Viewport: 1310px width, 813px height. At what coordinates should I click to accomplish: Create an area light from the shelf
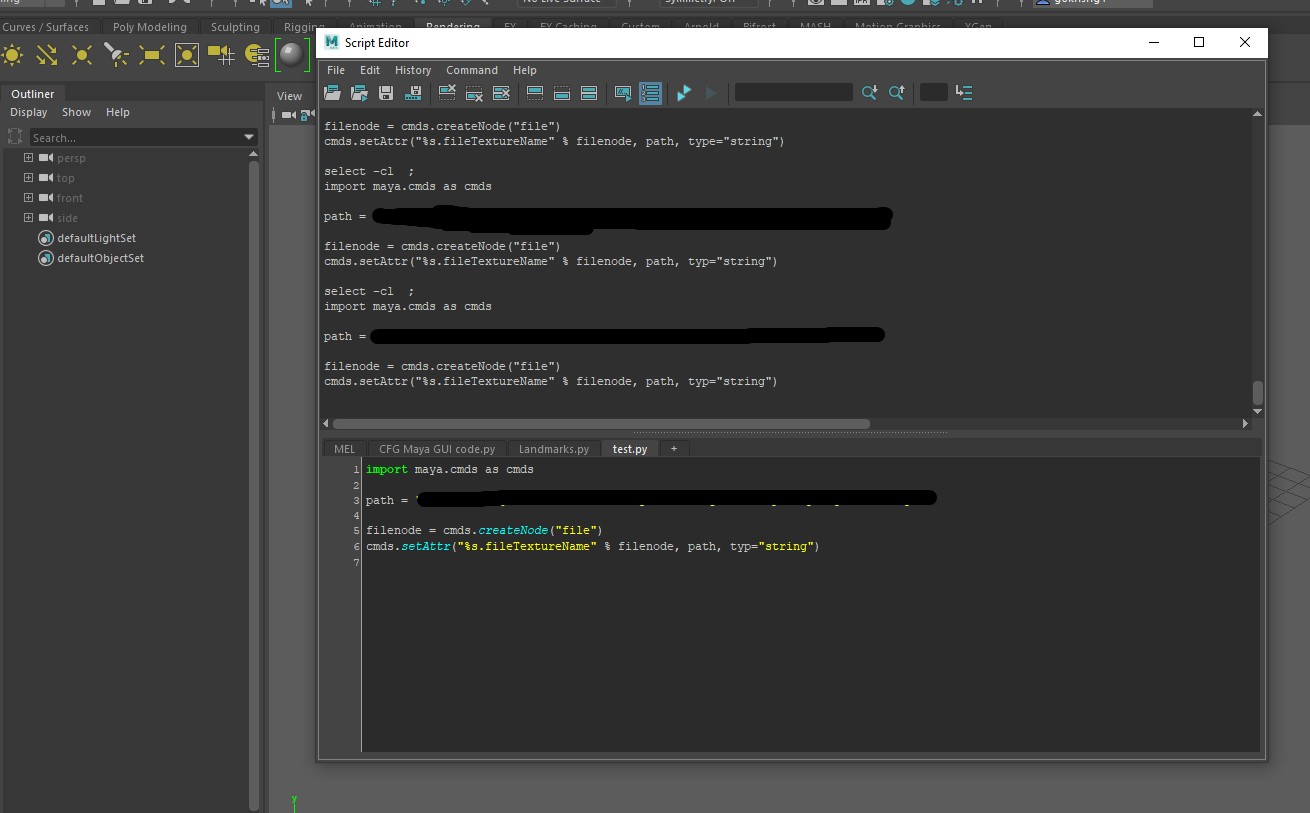click(152, 55)
